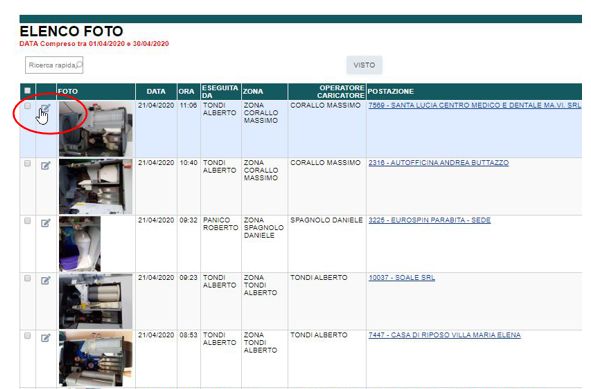The width and height of the screenshot is (591, 389).
Task: Open the photo thumbnail in the 11:06 row
Action: pyautogui.click(x=96, y=129)
